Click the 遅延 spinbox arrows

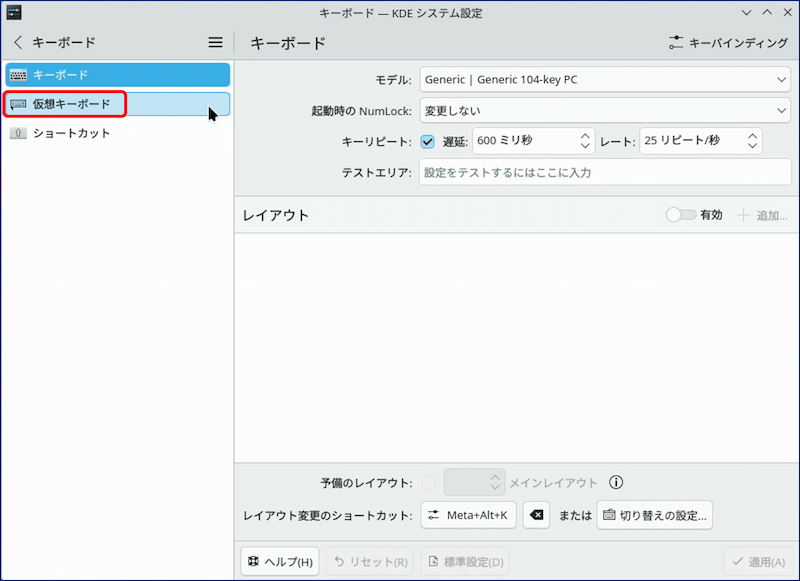pos(583,141)
